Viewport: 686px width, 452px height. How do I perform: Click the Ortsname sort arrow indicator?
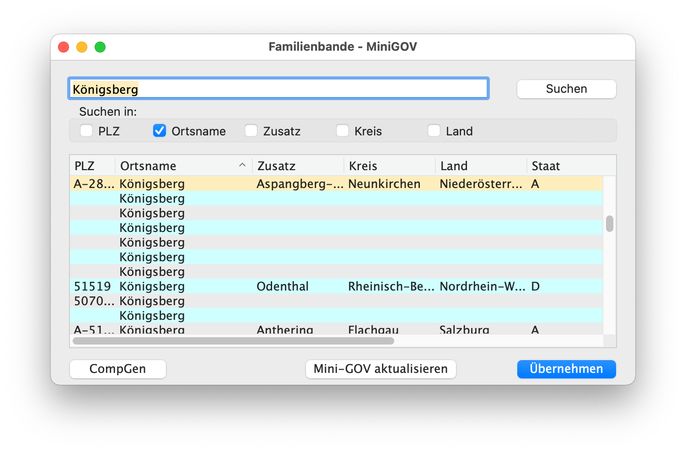tap(241, 166)
